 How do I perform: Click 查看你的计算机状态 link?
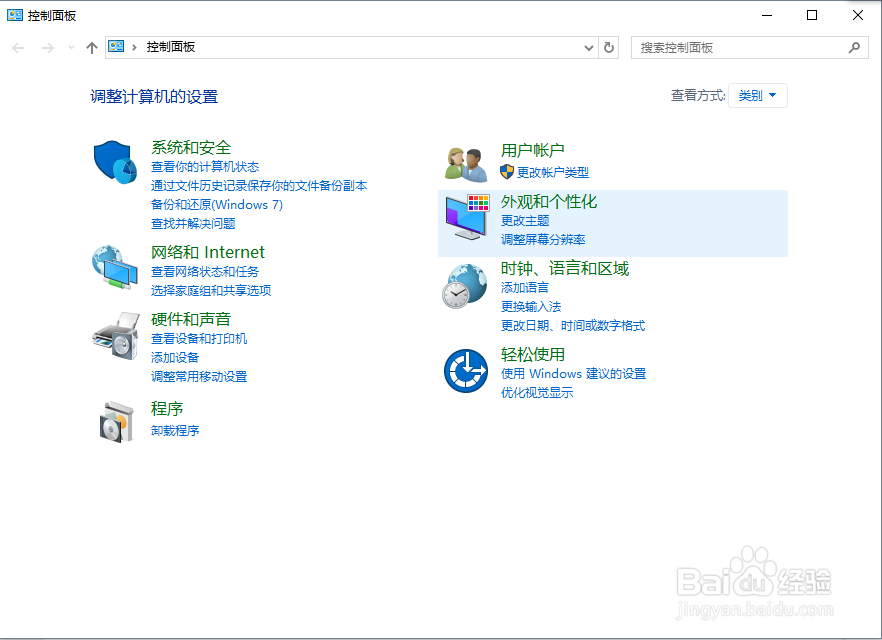[x=205, y=167]
